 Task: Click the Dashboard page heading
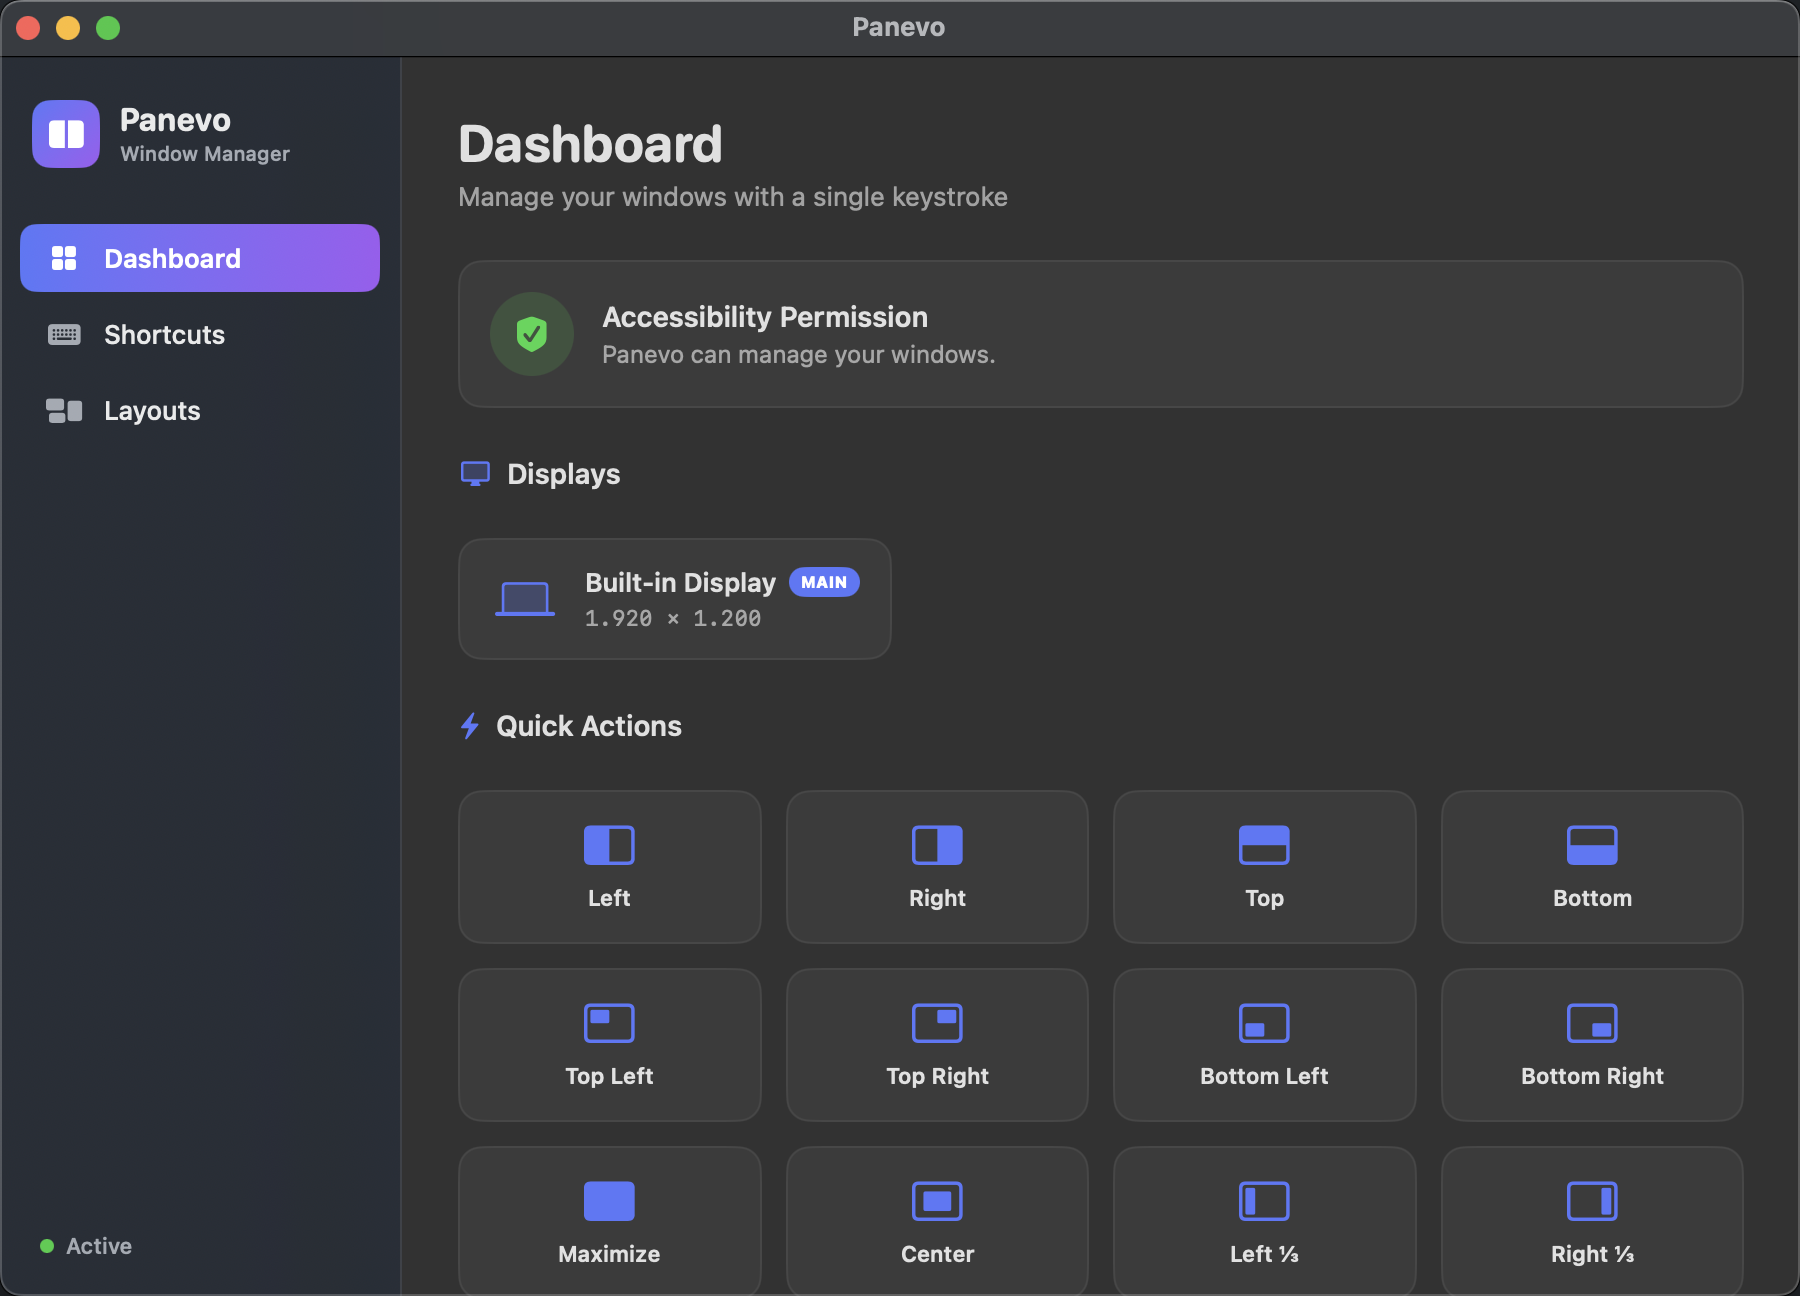point(590,144)
